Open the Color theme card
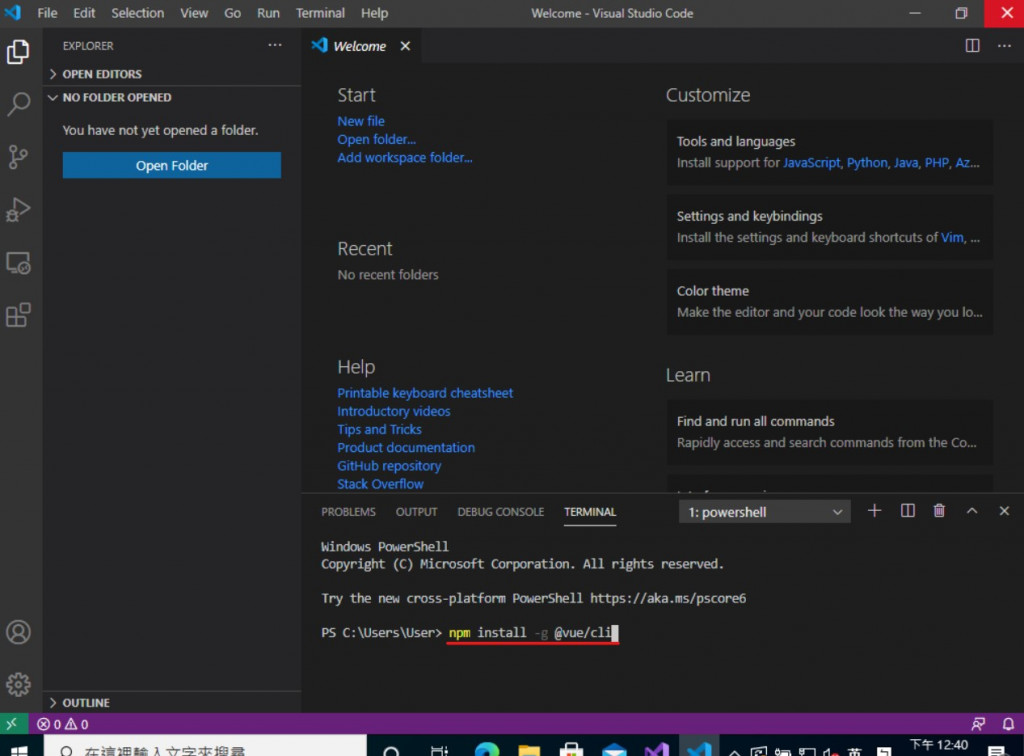This screenshot has height=756, width=1024. [829, 302]
